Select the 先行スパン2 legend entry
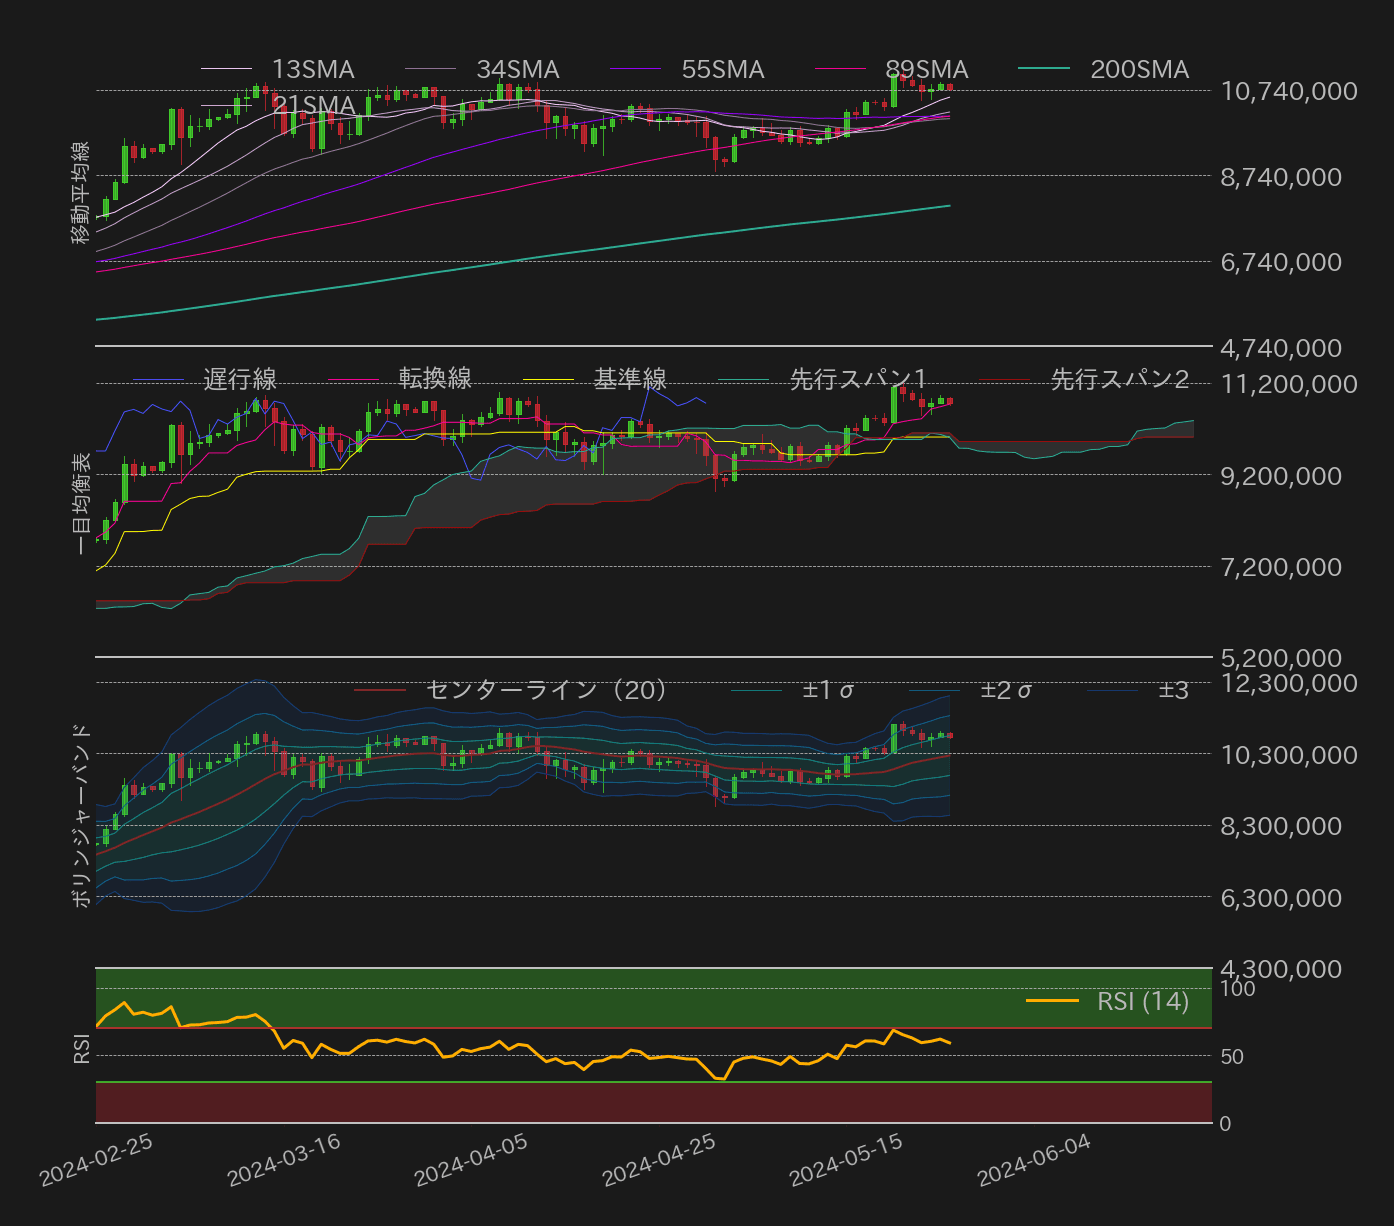 1119,379
